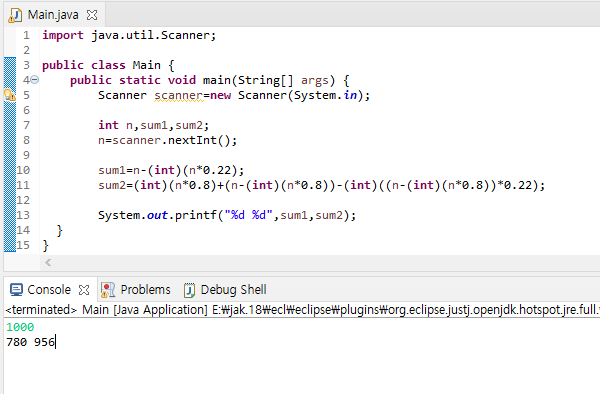Select the Main.java editor tab
Screen dimensions: 600x394
pyautogui.click(x=53, y=15)
